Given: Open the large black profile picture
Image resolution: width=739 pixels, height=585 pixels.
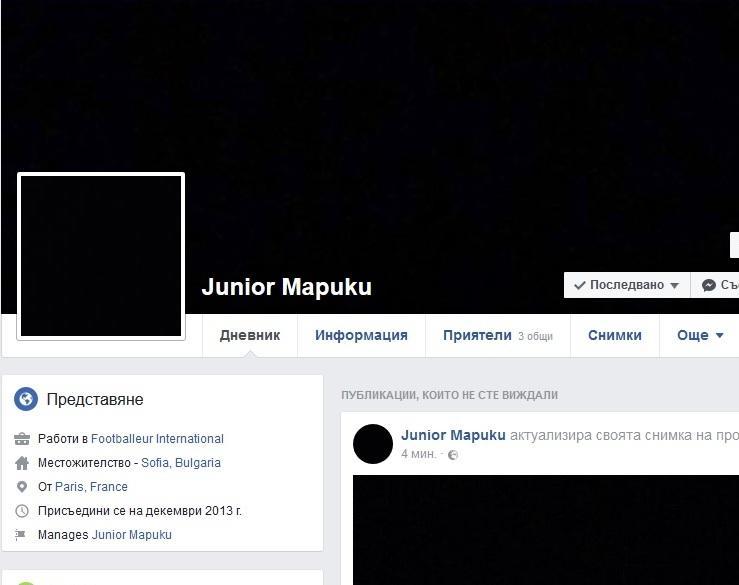Looking at the screenshot, I should click(101, 256).
